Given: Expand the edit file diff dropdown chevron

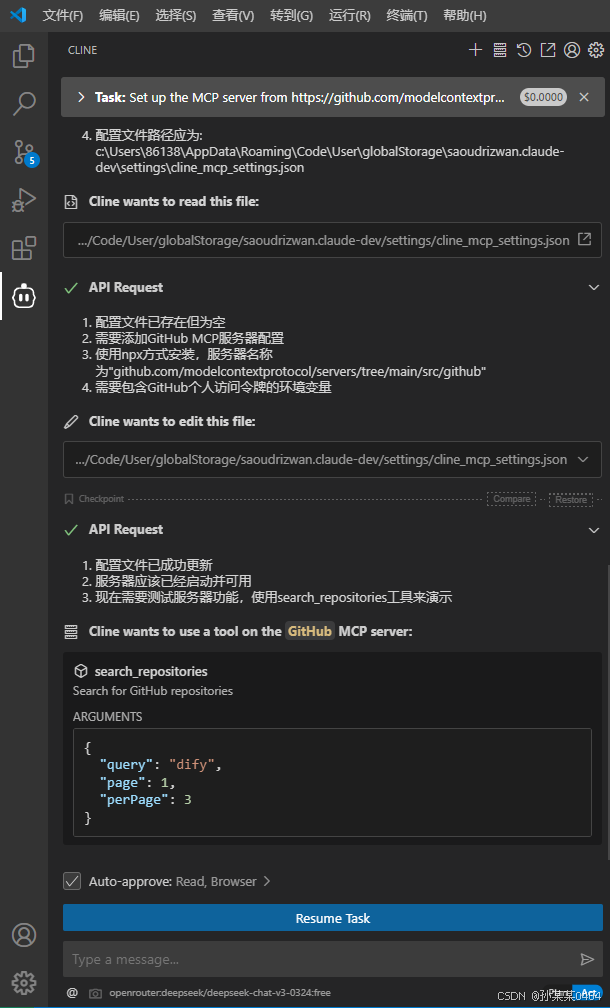Looking at the screenshot, I should 584,460.
